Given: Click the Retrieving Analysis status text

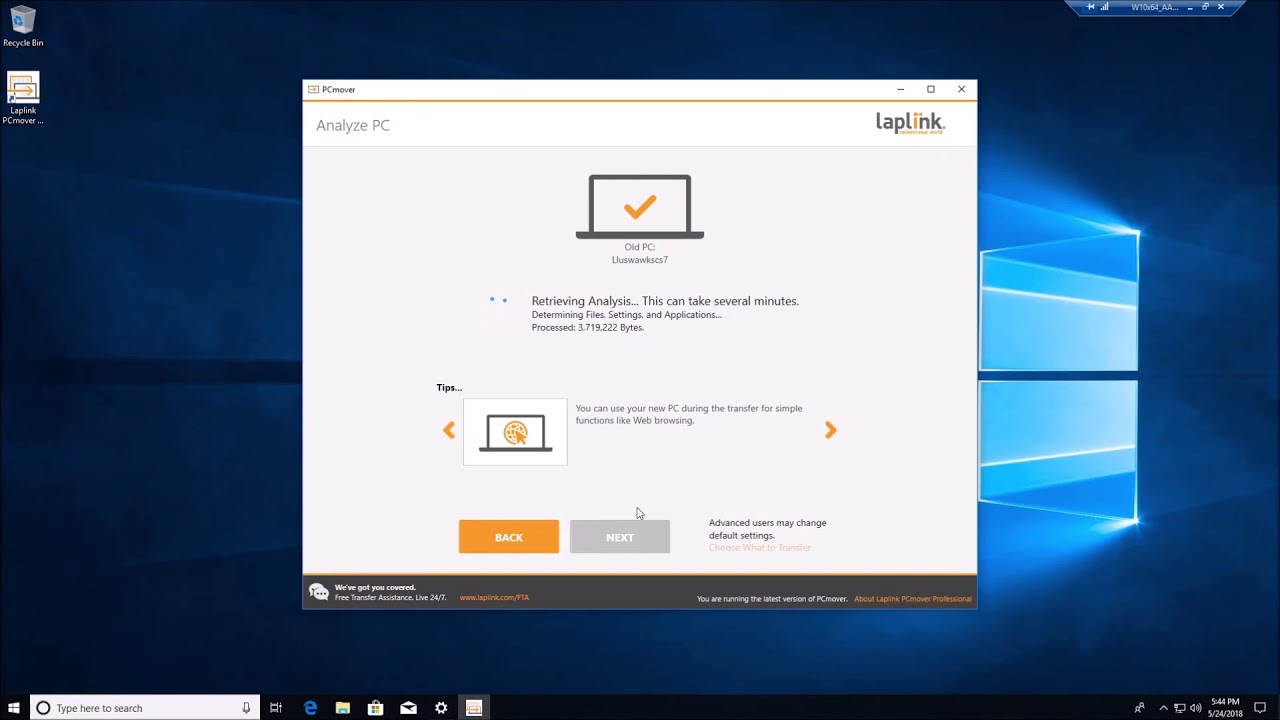Looking at the screenshot, I should point(665,301).
